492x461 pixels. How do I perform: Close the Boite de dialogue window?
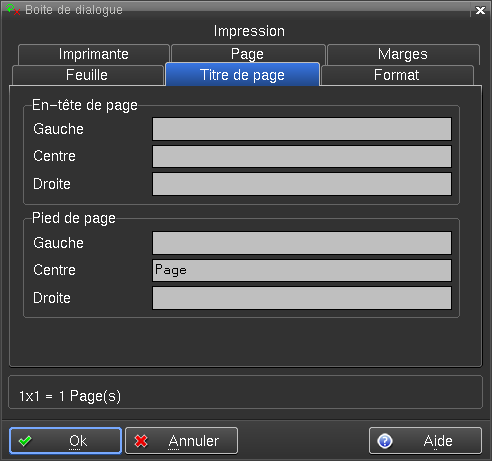coord(480,10)
